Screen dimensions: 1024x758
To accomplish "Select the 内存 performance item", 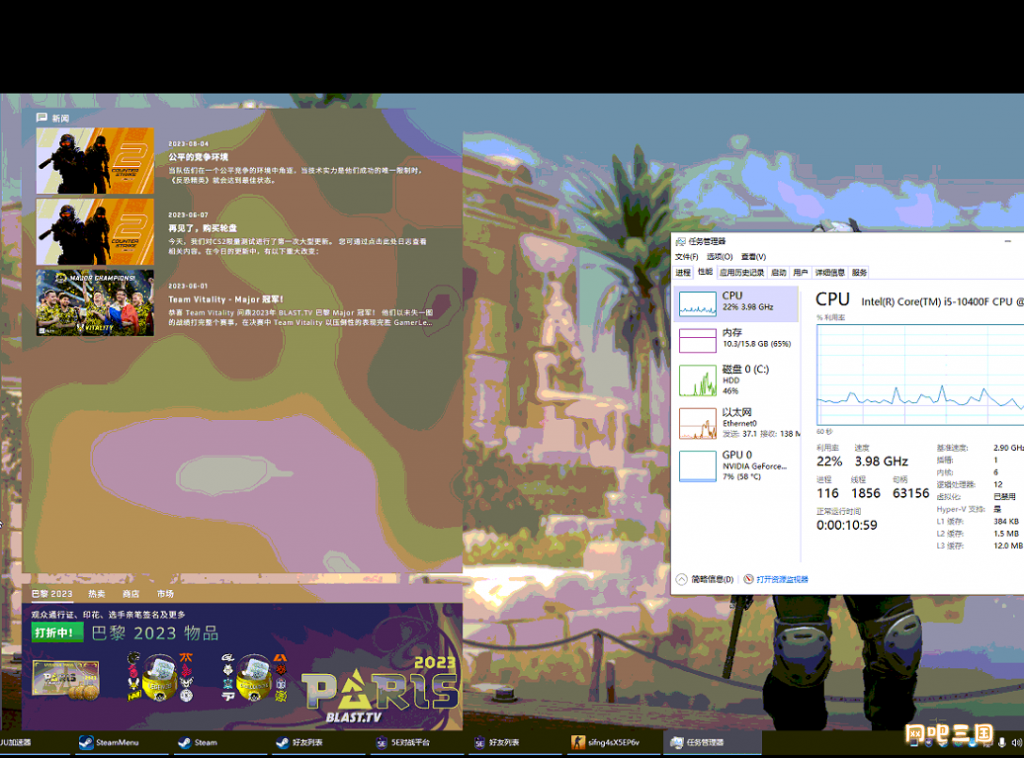I will (x=737, y=339).
